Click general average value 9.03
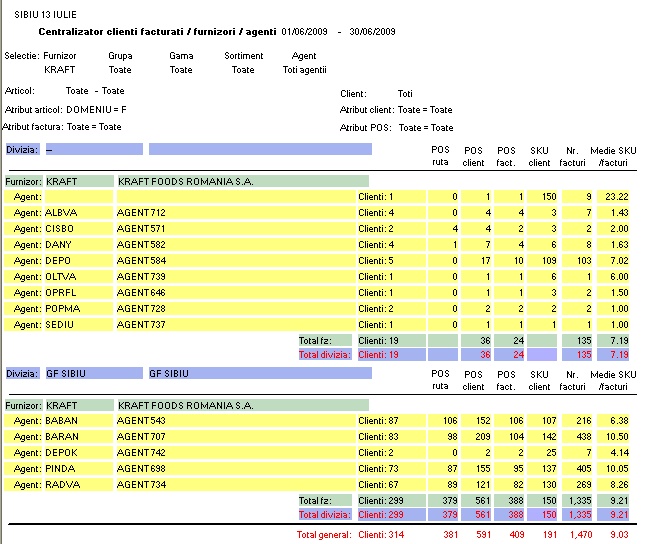The height and width of the screenshot is (544, 646). pyautogui.click(x=619, y=535)
